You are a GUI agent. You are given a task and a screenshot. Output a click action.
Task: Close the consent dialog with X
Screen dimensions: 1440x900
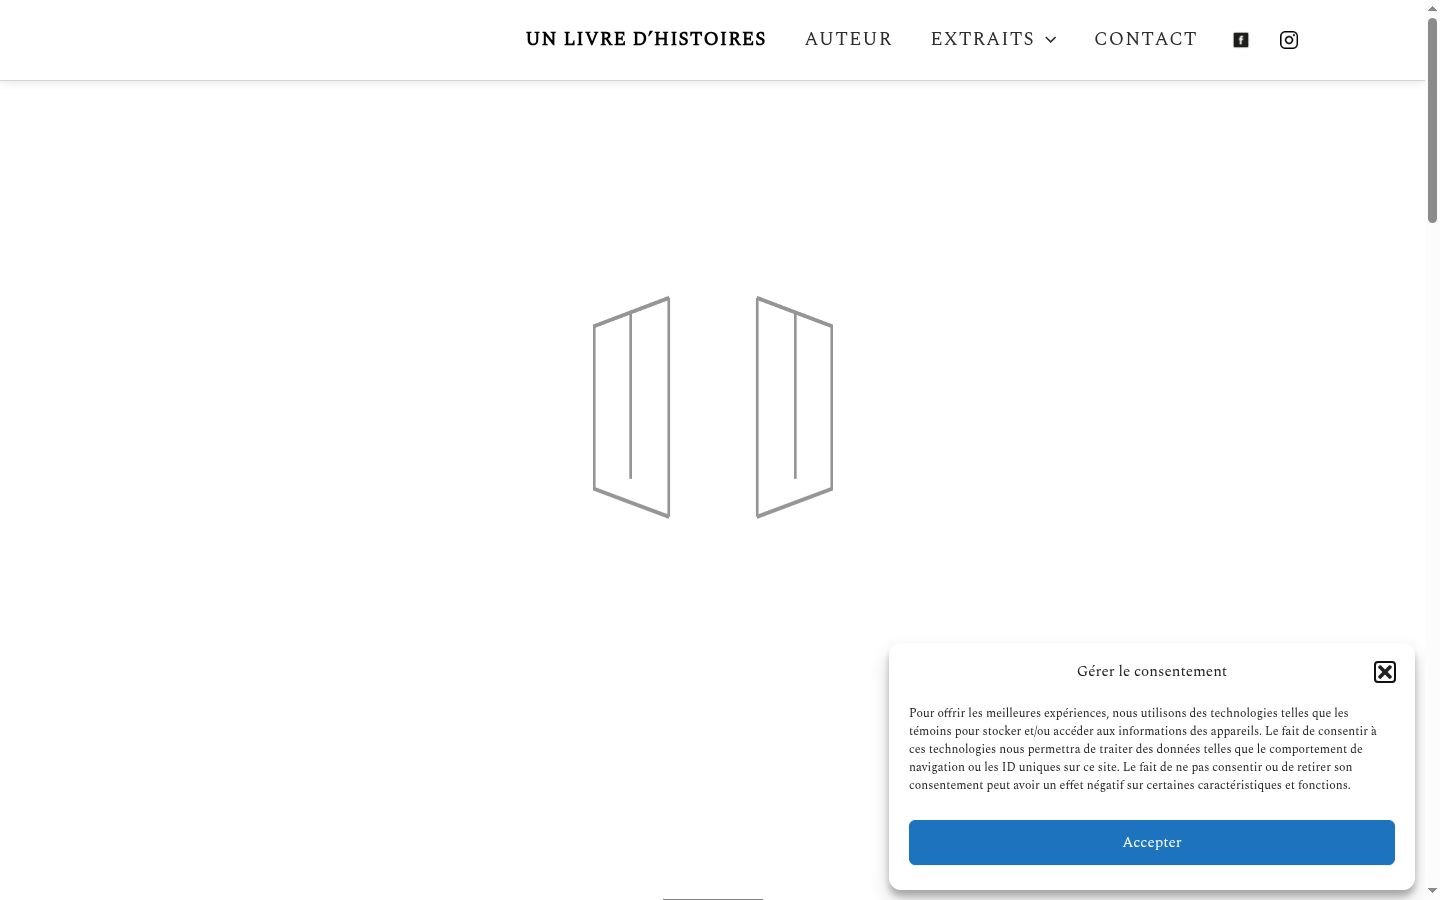tap(1385, 672)
